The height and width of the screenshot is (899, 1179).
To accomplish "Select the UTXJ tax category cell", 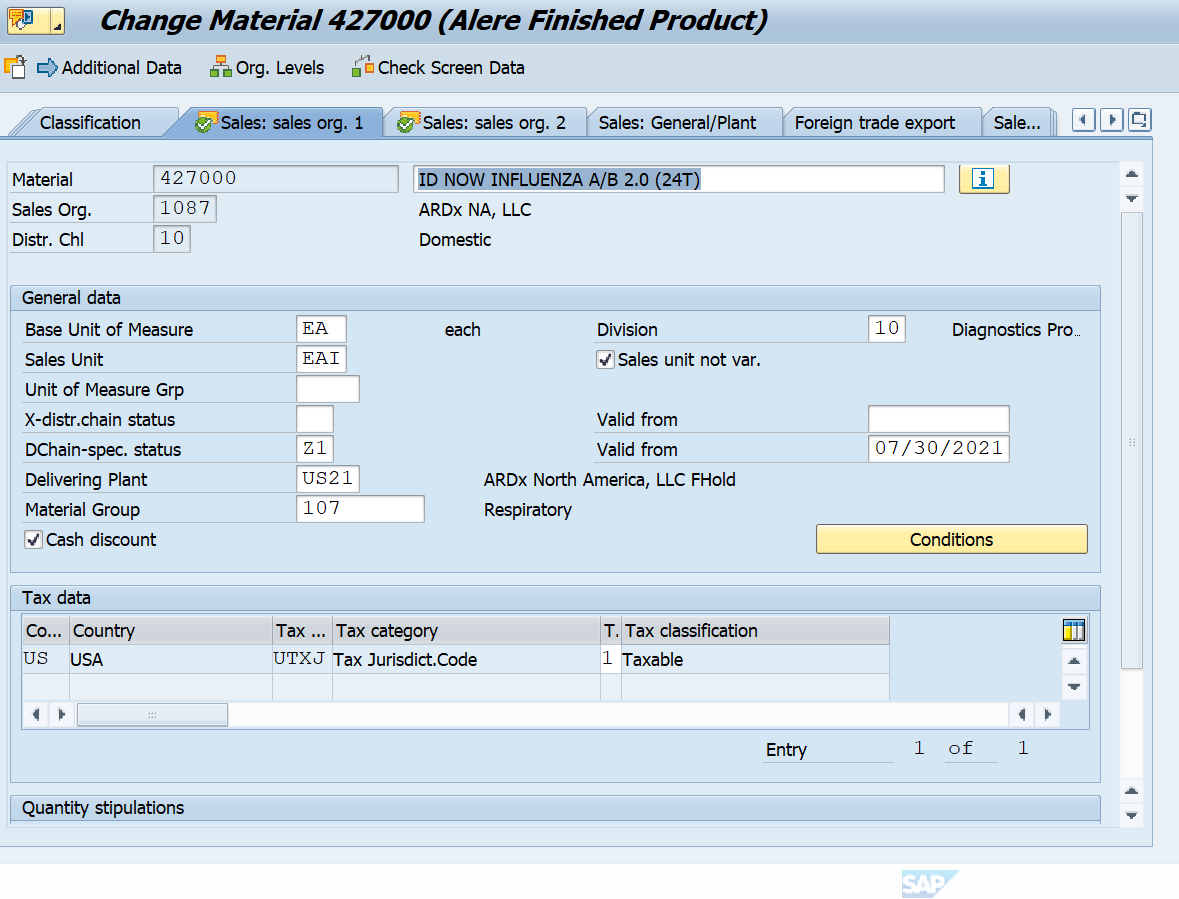I will 302,659.
